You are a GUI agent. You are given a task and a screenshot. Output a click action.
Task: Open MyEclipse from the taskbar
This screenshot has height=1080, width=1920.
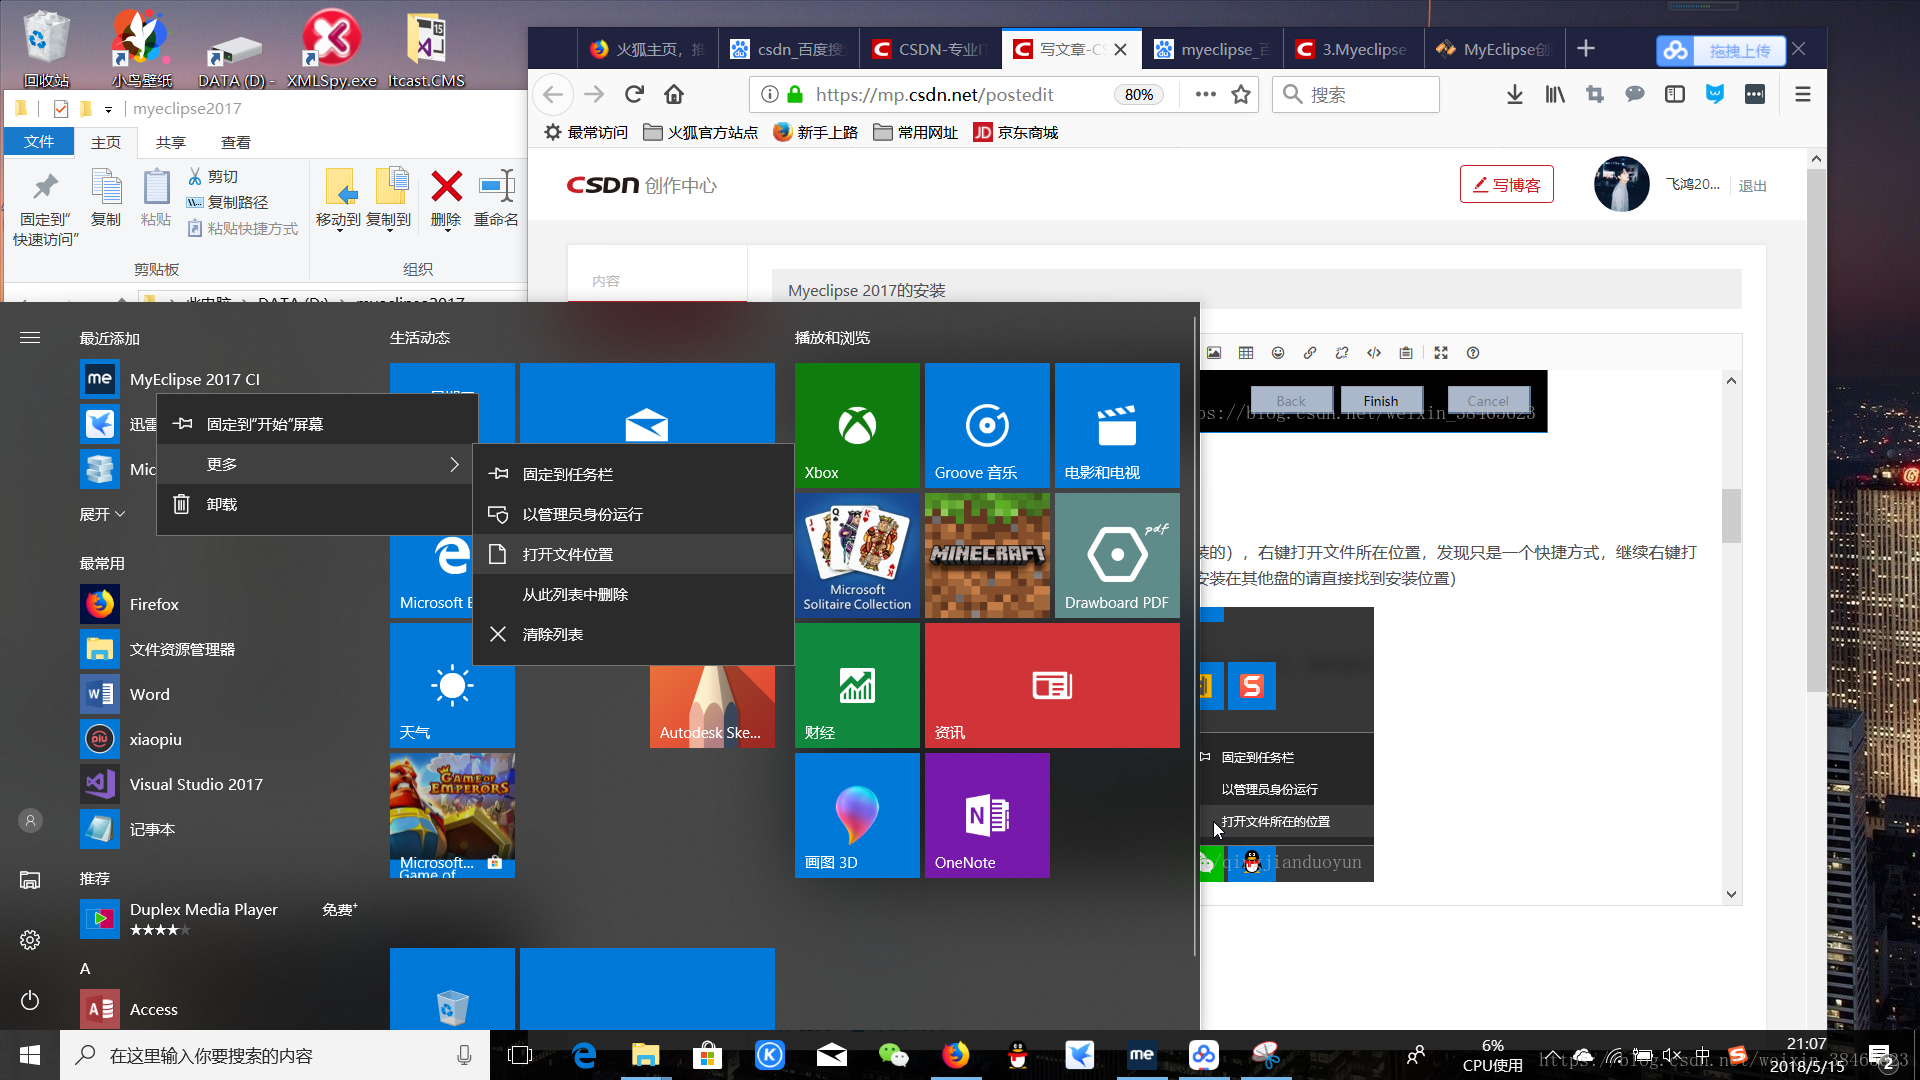click(1141, 1055)
